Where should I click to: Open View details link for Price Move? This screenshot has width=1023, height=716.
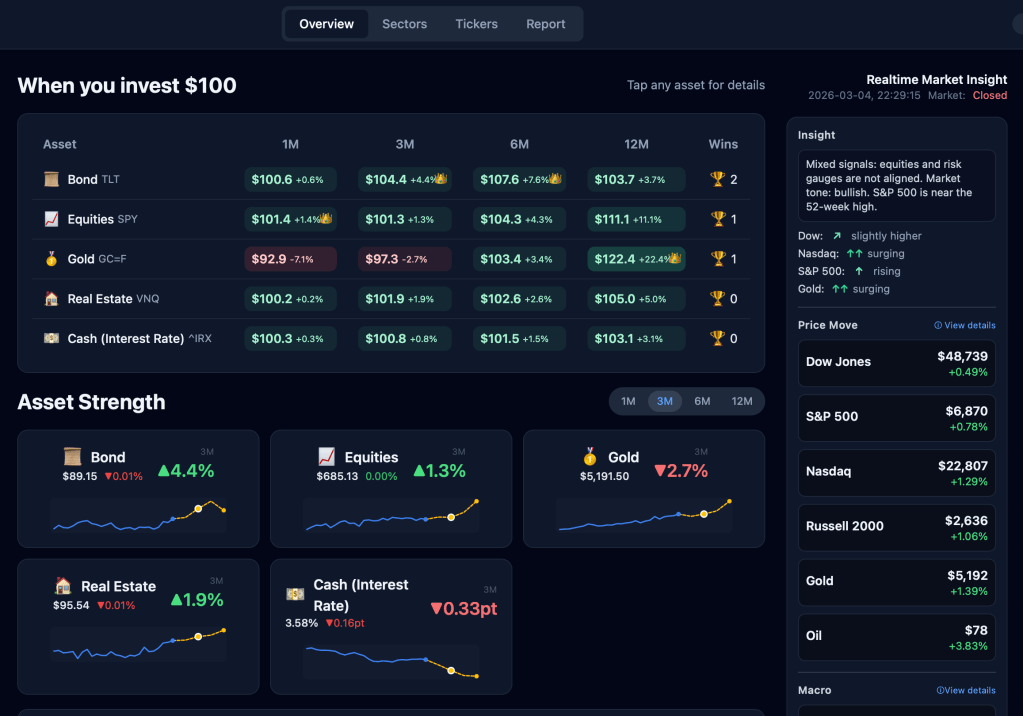969,325
